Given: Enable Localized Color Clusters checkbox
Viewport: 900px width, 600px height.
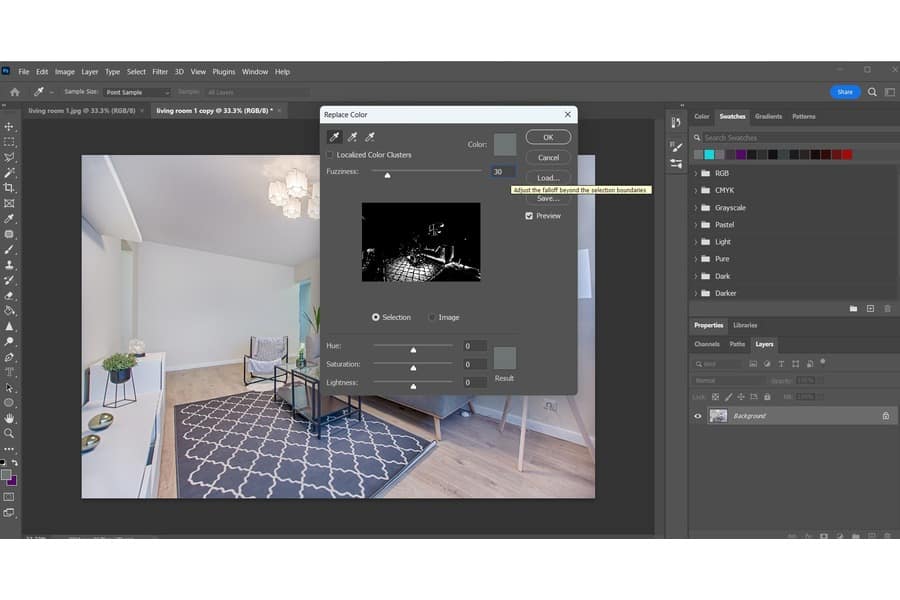Looking at the screenshot, I should [331, 155].
